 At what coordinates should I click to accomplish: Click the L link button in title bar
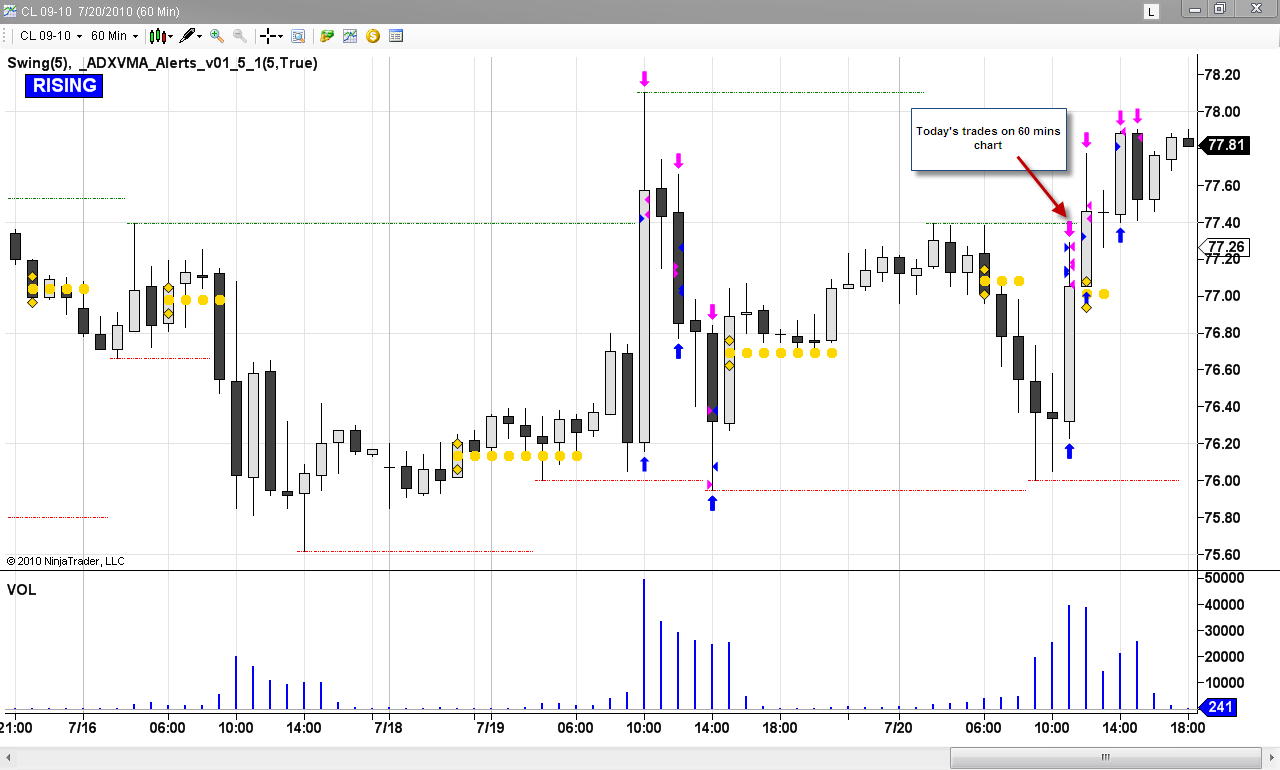pyautogui.click(x=1152, y=11)
